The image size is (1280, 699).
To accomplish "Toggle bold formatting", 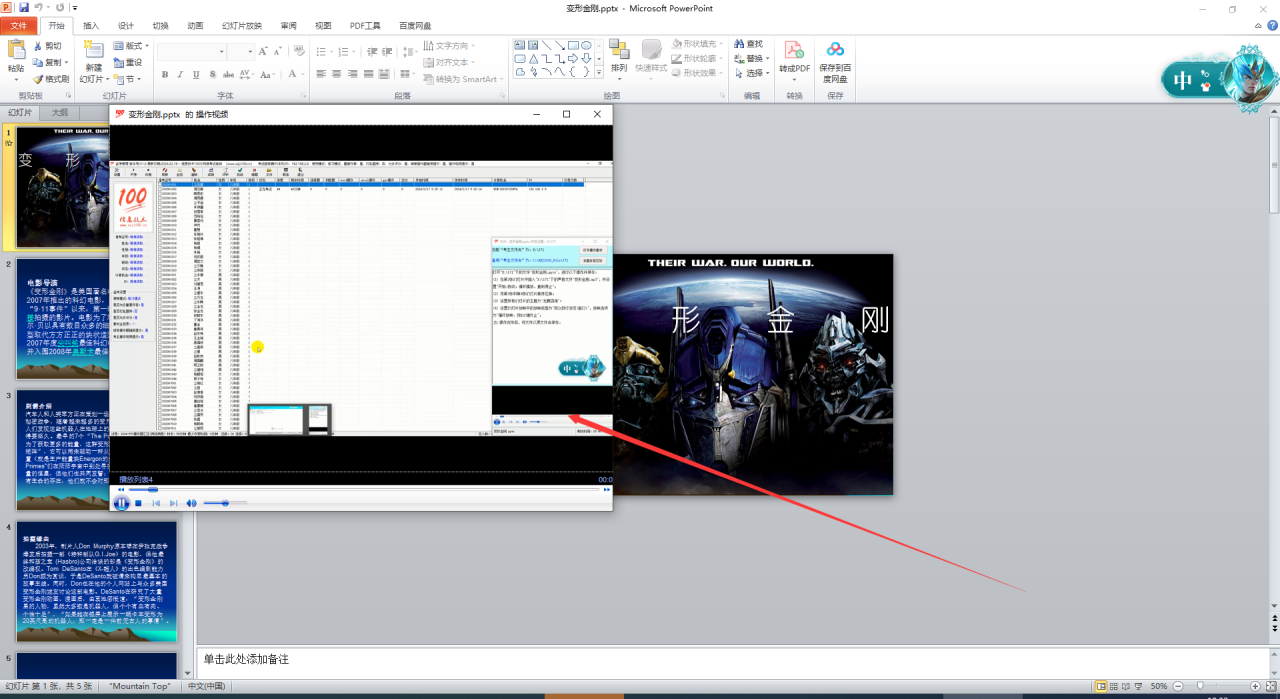I will click(x=165, y=75).
